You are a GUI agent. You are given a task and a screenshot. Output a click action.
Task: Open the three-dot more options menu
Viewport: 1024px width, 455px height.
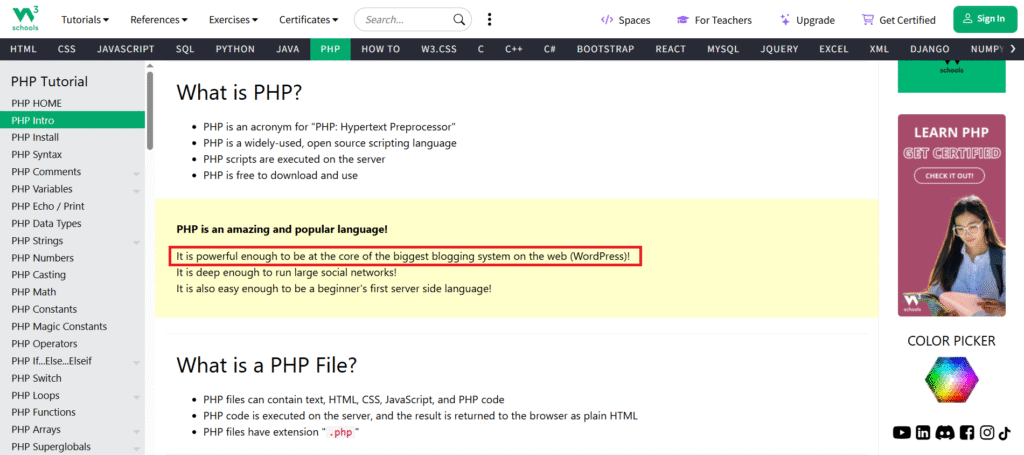pyautogui.click(x=489, y=19)
